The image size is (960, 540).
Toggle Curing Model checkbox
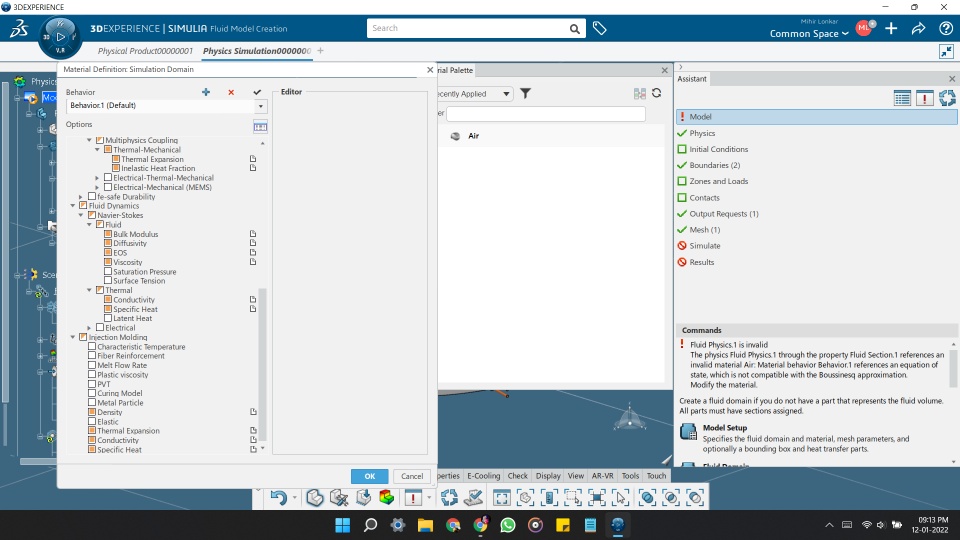pos(92,393)
